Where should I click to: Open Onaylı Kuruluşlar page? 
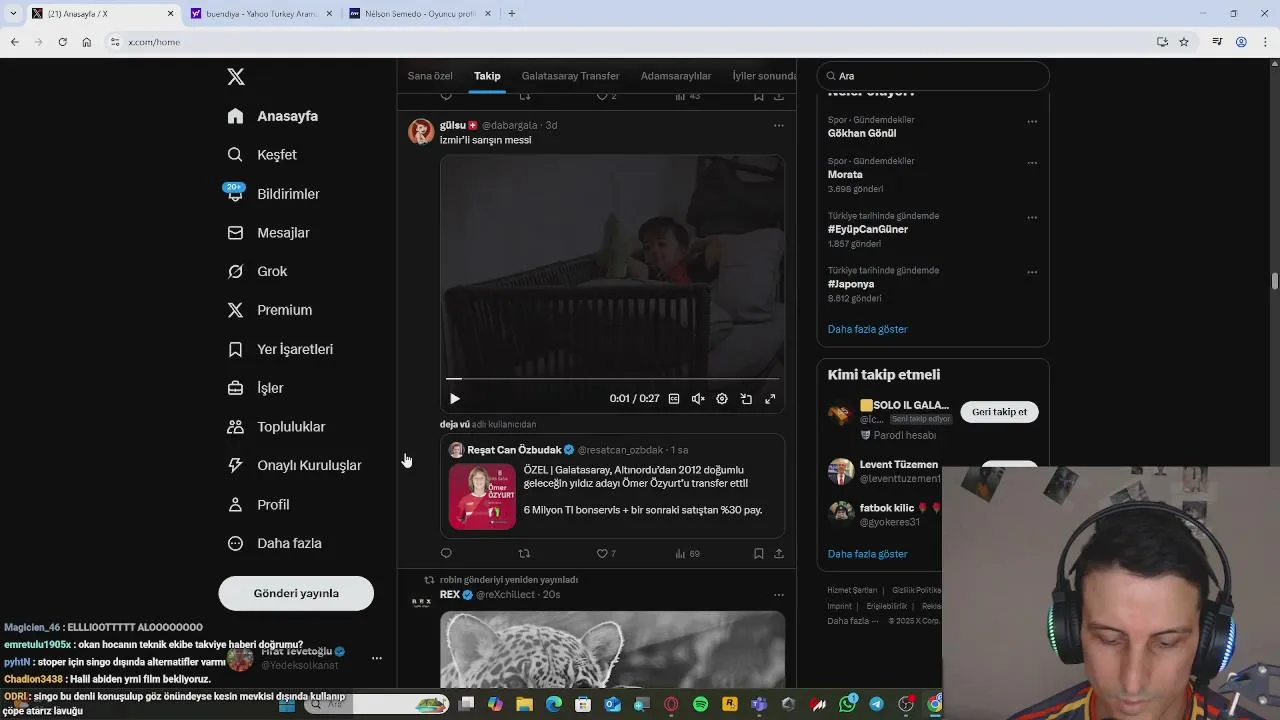[294, 465]
